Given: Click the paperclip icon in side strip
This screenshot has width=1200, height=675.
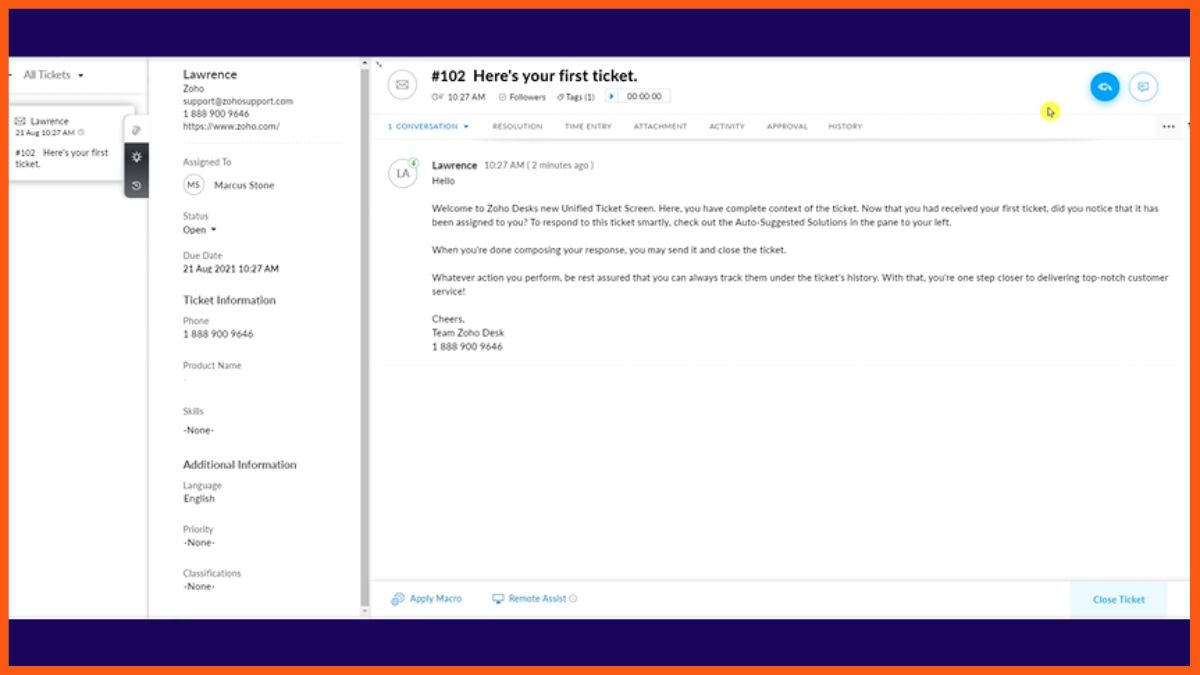Looking at the screenshot, I should [x=136, y=130].
